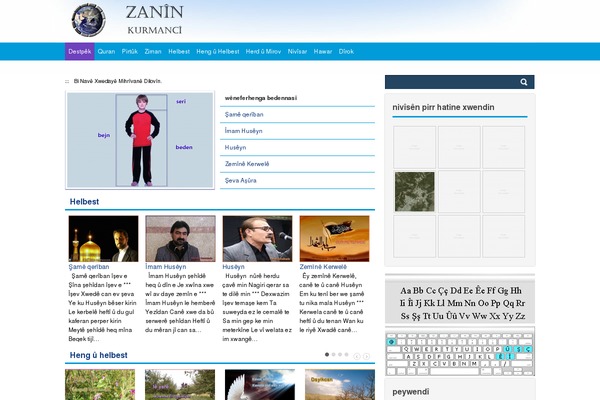Click 'nivîsên pirr hatine xwendin' heading
This screenshot has width=600, height=400.
coord(443,107)
